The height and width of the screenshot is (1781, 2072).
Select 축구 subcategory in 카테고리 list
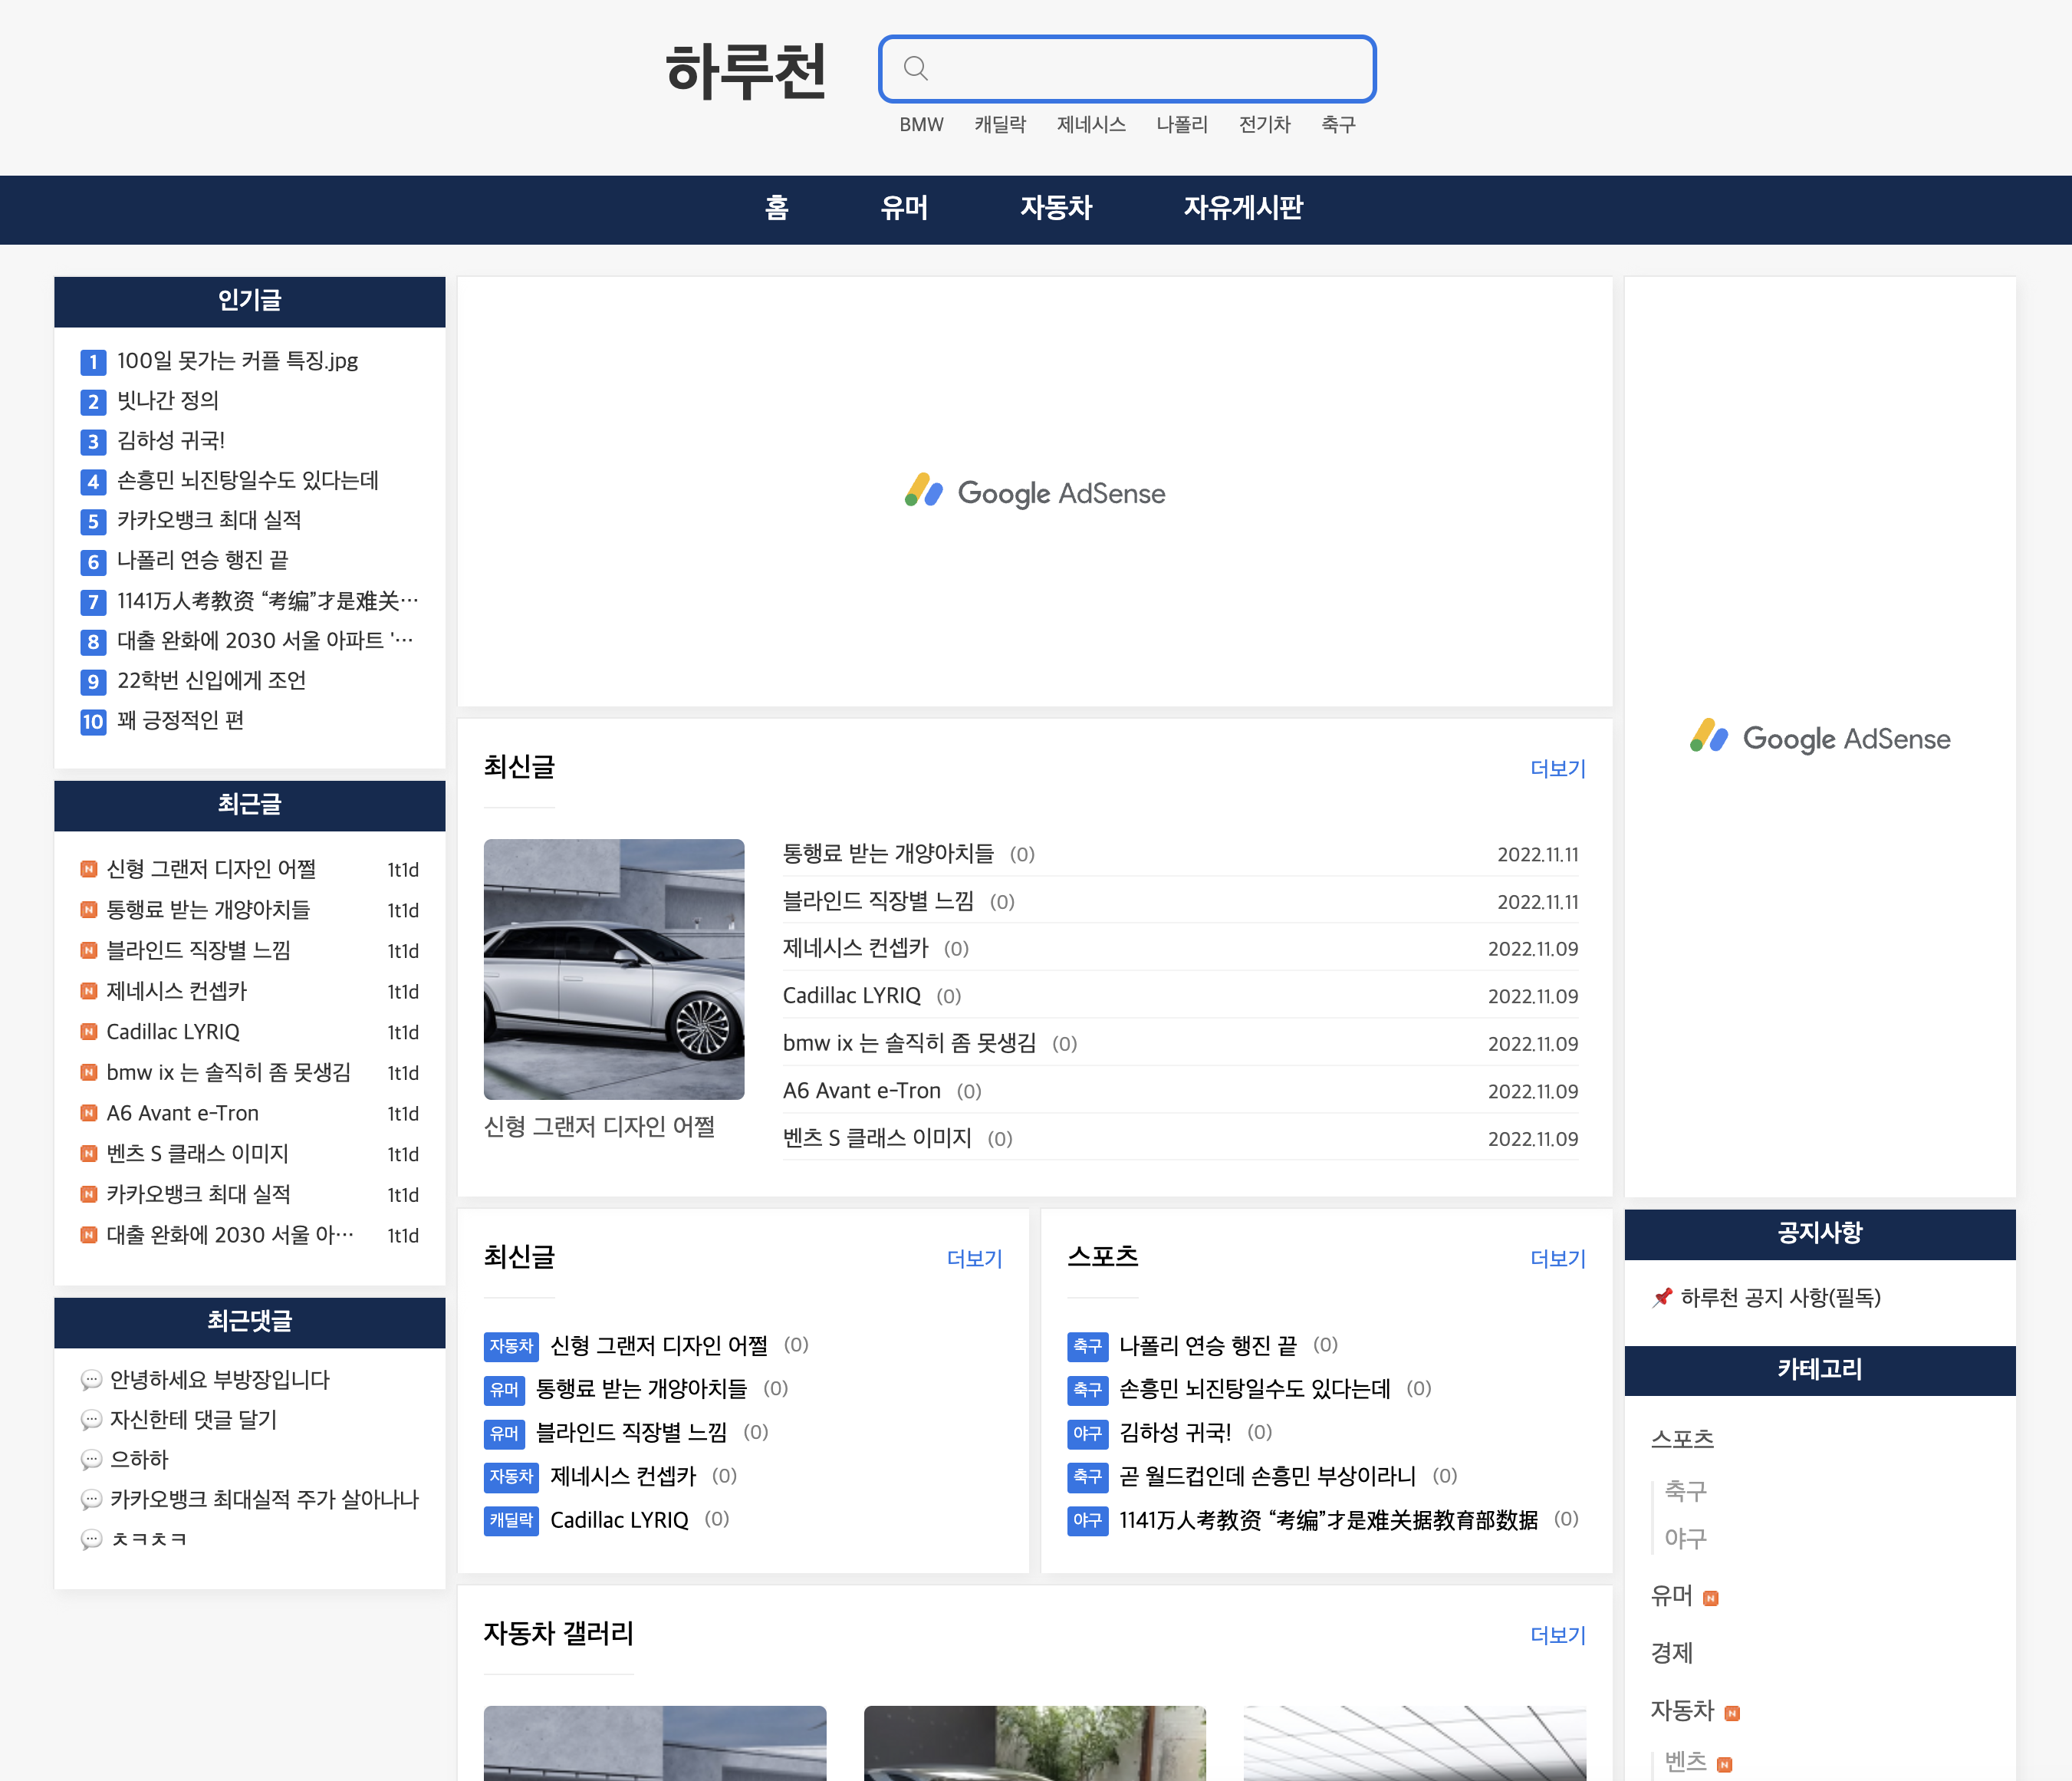tap(1685, 1491)
